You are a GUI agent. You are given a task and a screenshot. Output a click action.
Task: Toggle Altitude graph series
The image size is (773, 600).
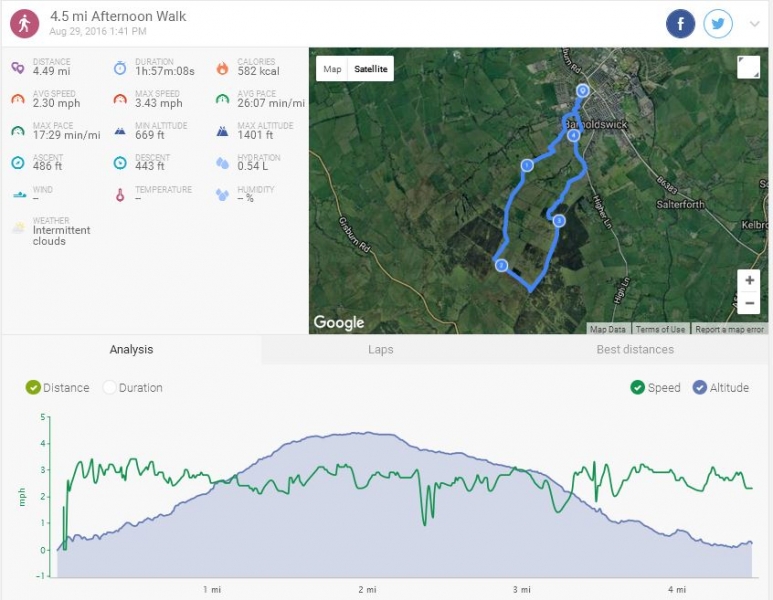(x=700, y=388)
